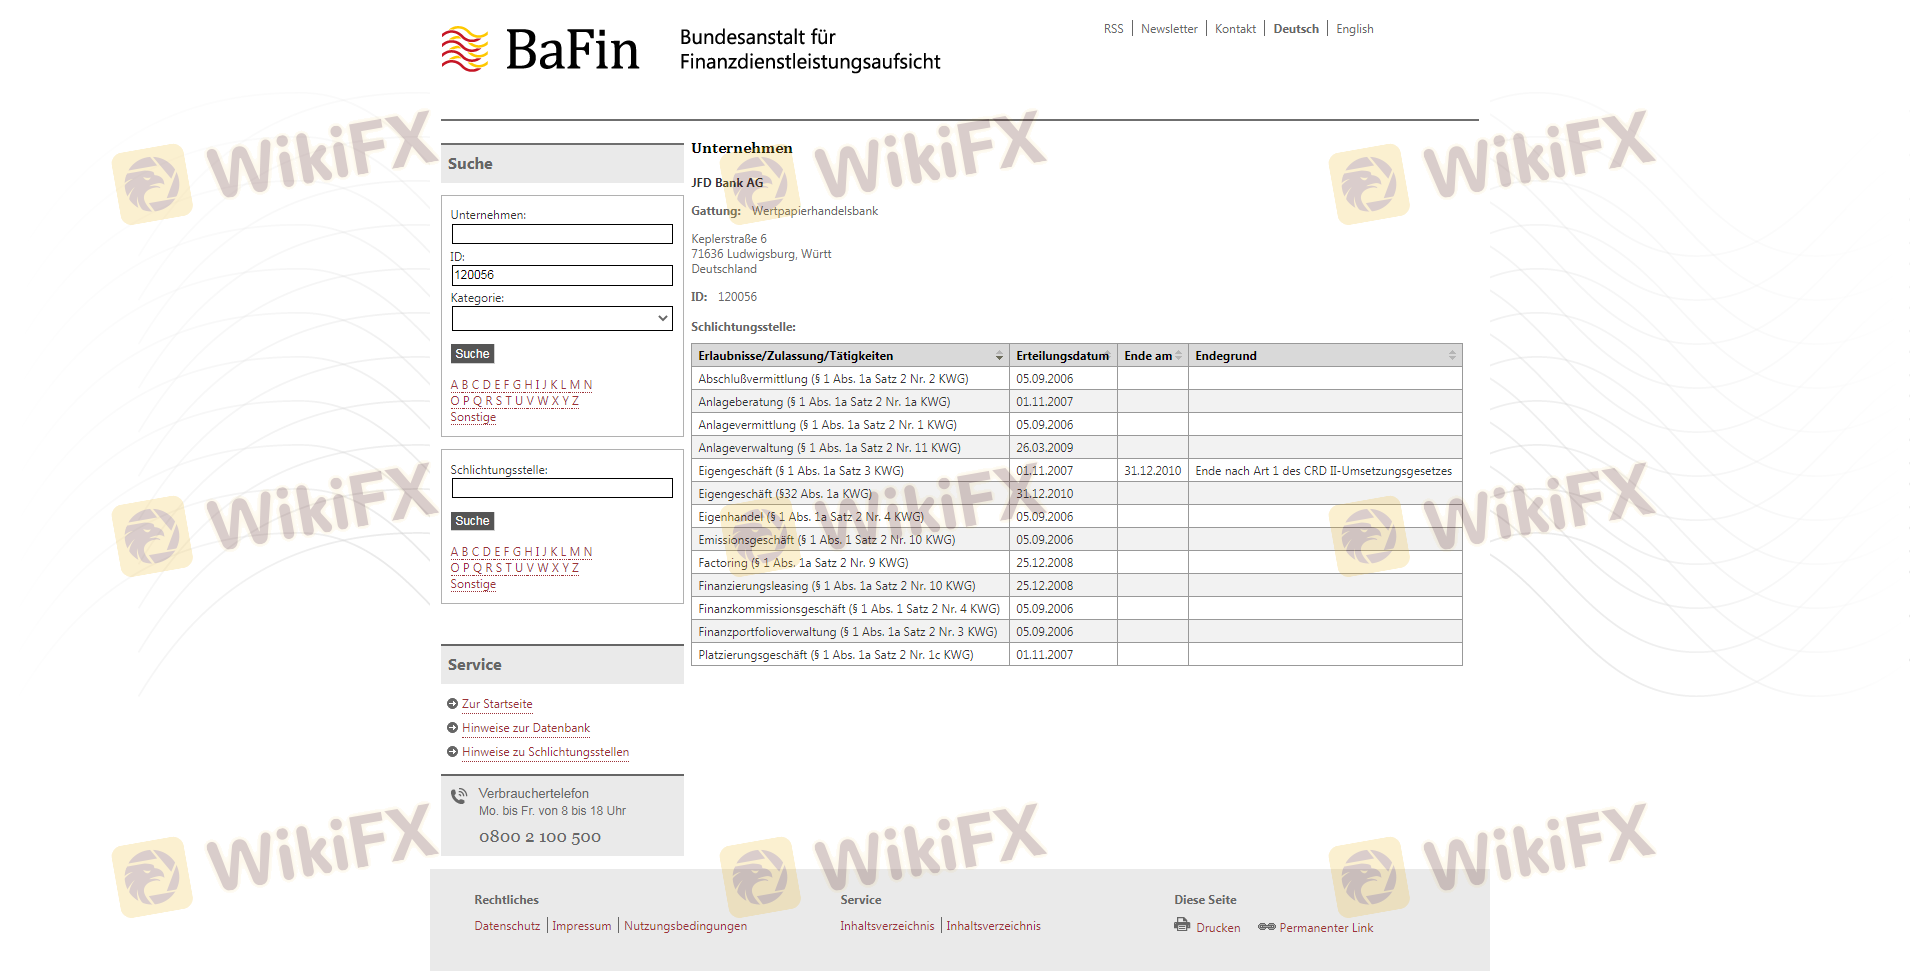The height and width of the screenshot is (976, 1920).
Task: Click the printer icon next to Drucken
Action: (x=1182, y=925)
